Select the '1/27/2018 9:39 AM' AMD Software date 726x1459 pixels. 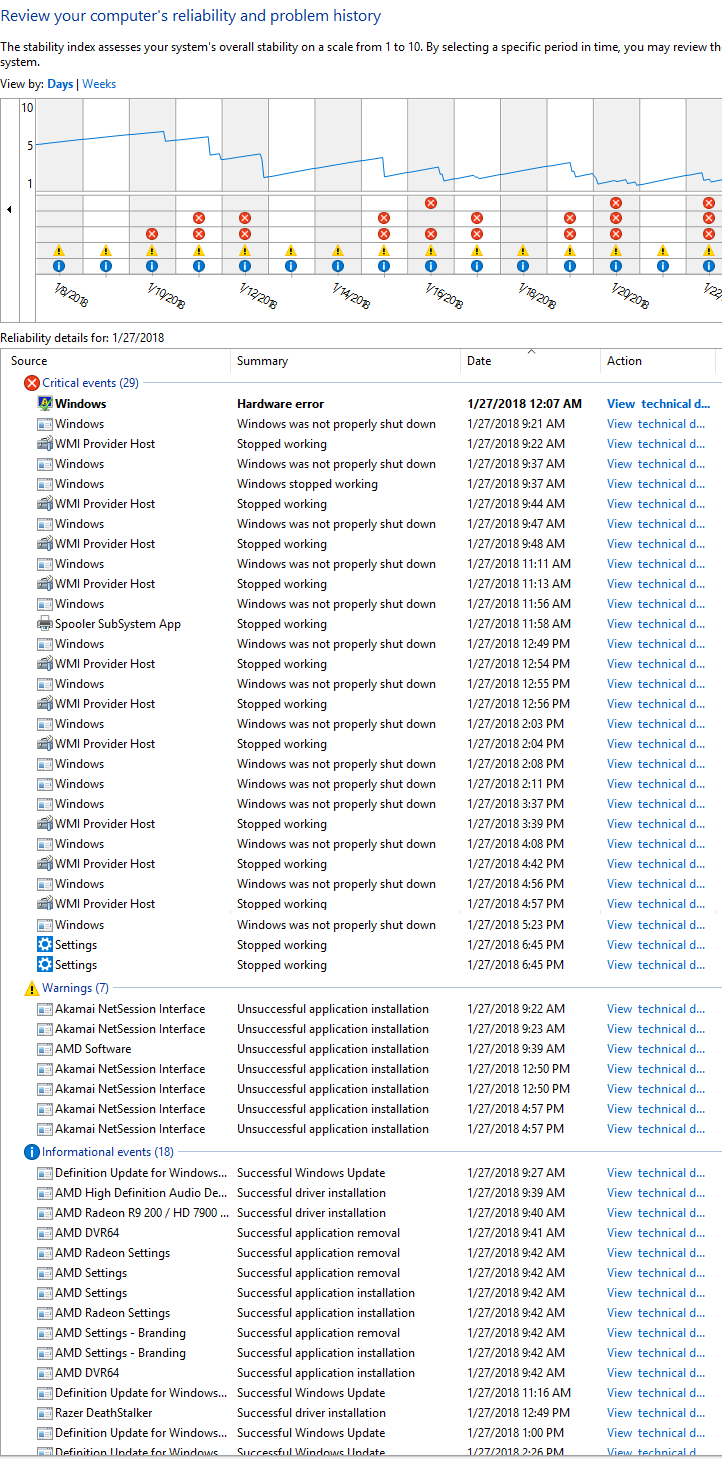coord(516,1049)
